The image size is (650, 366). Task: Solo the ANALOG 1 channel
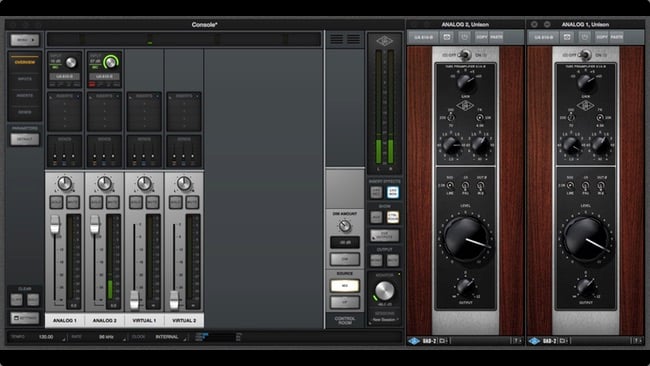(56, 202)
